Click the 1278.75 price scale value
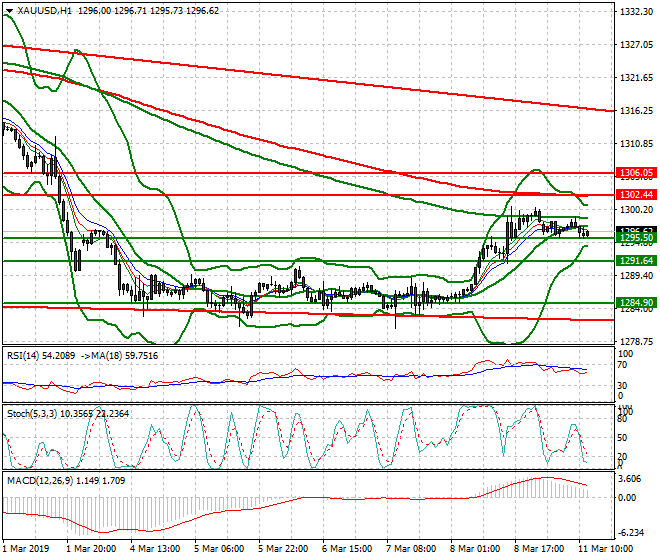Image resolution: width=660 pixels, height=560 pixels. [636, 341]
